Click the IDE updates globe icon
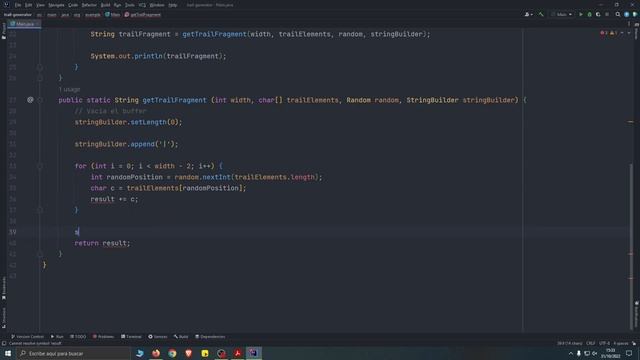This screenshot has height=360, width=640. [627, 14]
